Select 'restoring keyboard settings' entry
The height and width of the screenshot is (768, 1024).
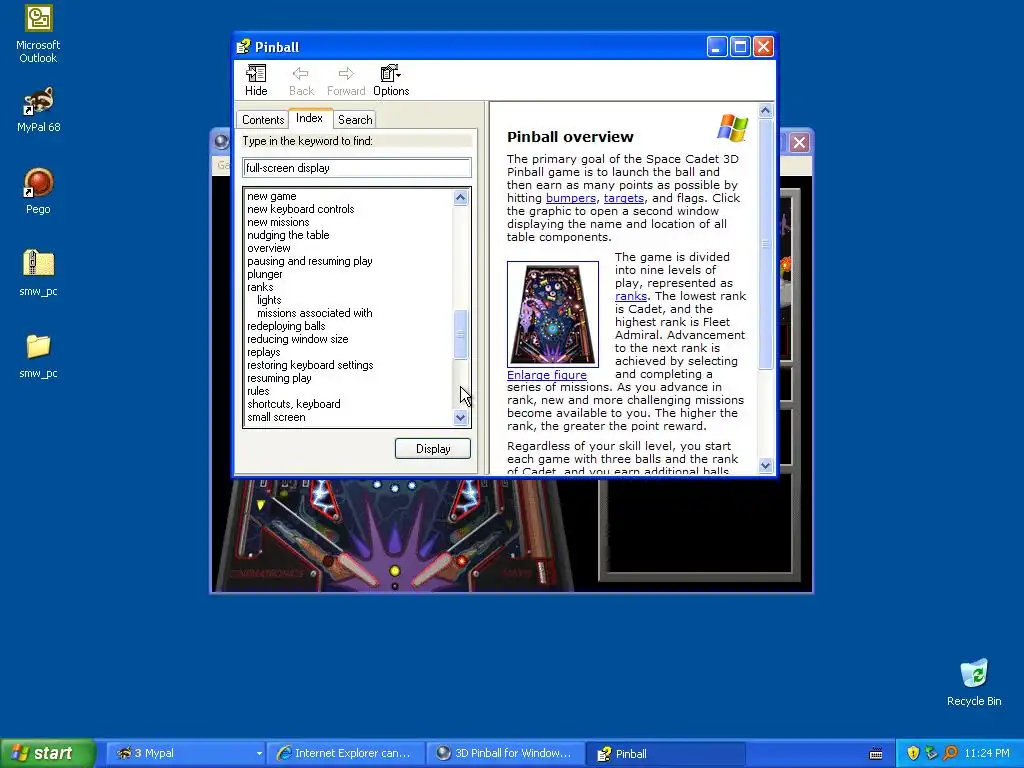310,365
